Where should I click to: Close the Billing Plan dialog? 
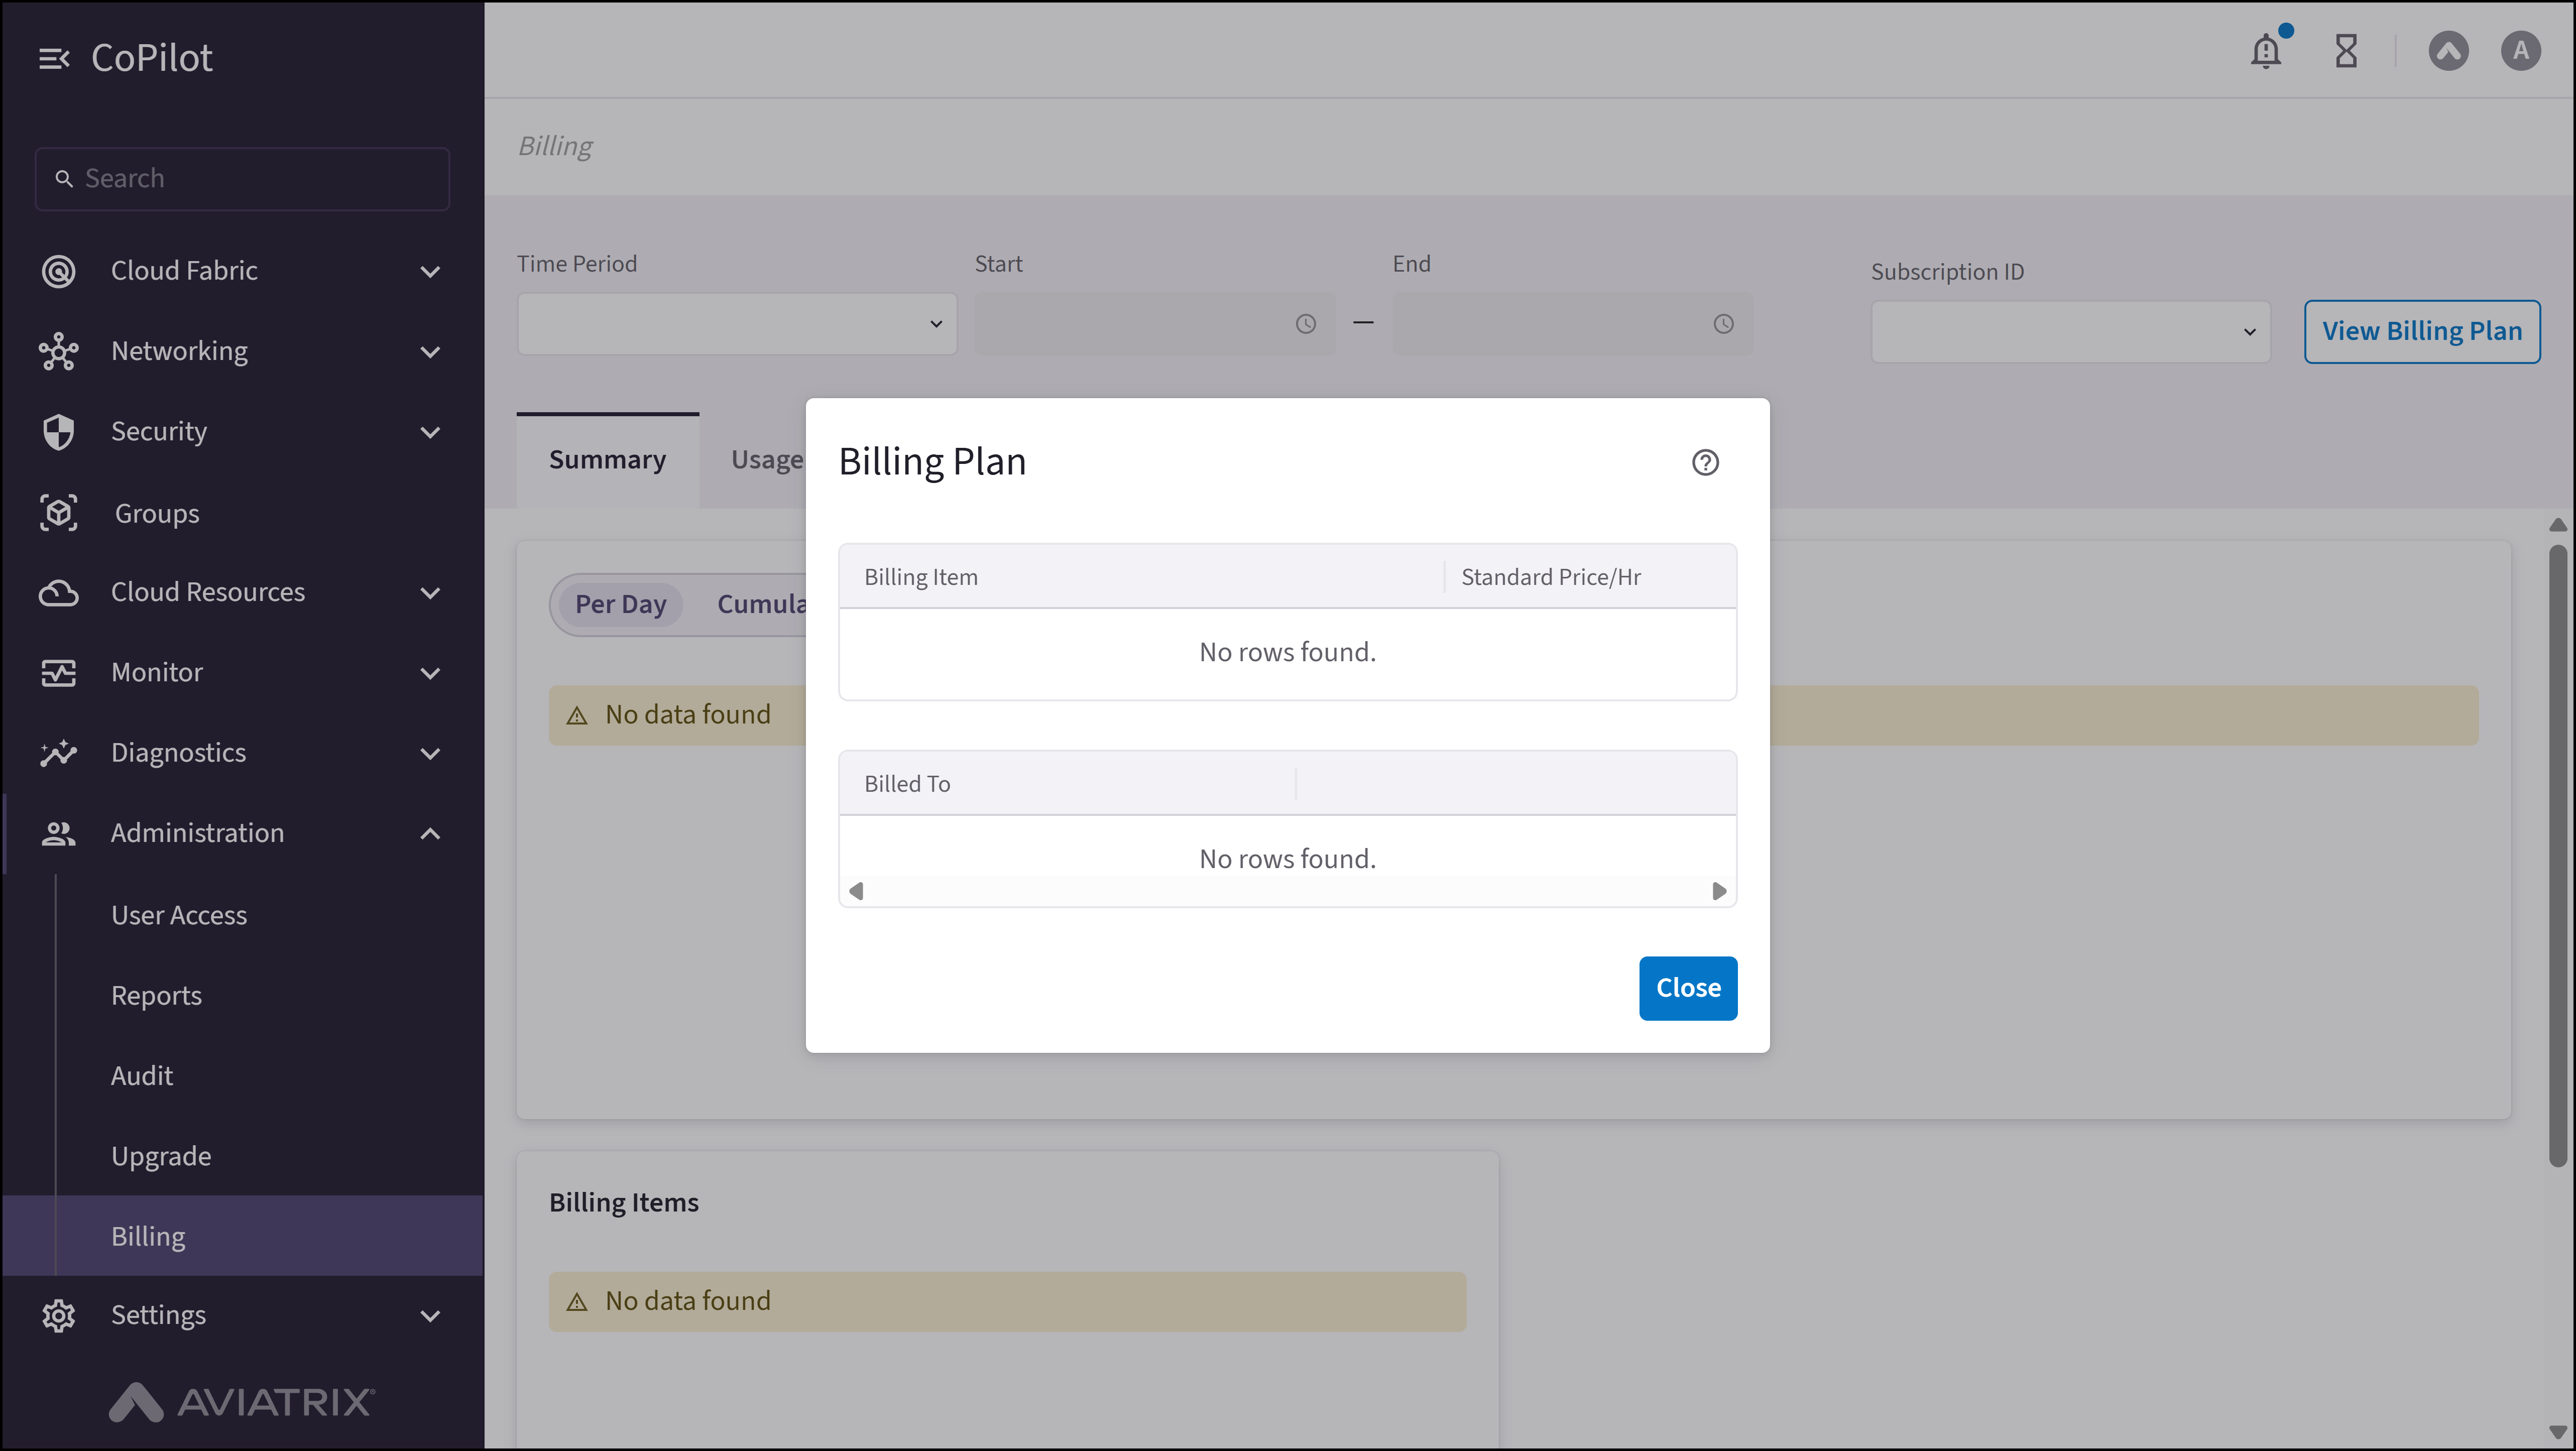tap(1687, 988)
